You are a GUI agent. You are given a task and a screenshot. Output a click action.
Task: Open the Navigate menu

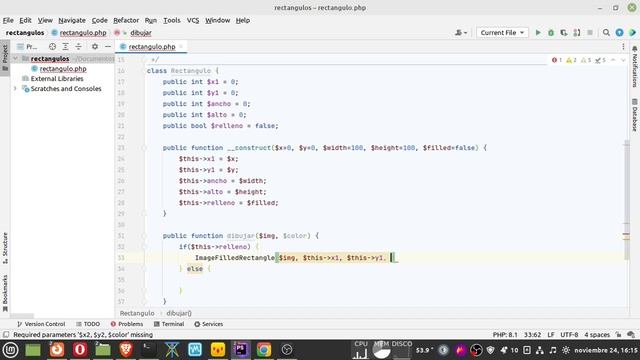pyautogui.click(x=72, y=20)
